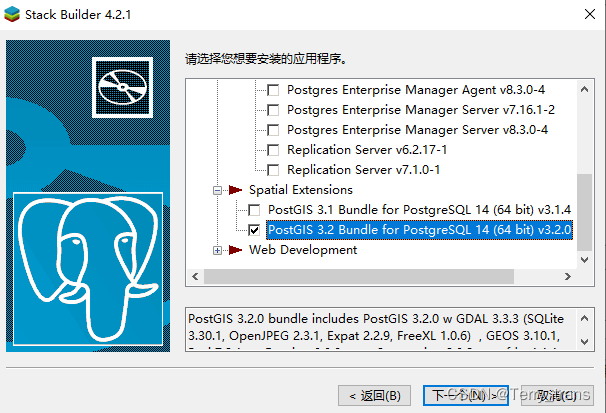Click the 返回(B) back button
This screenshot has width=606, height=413.
click(374, 396)
